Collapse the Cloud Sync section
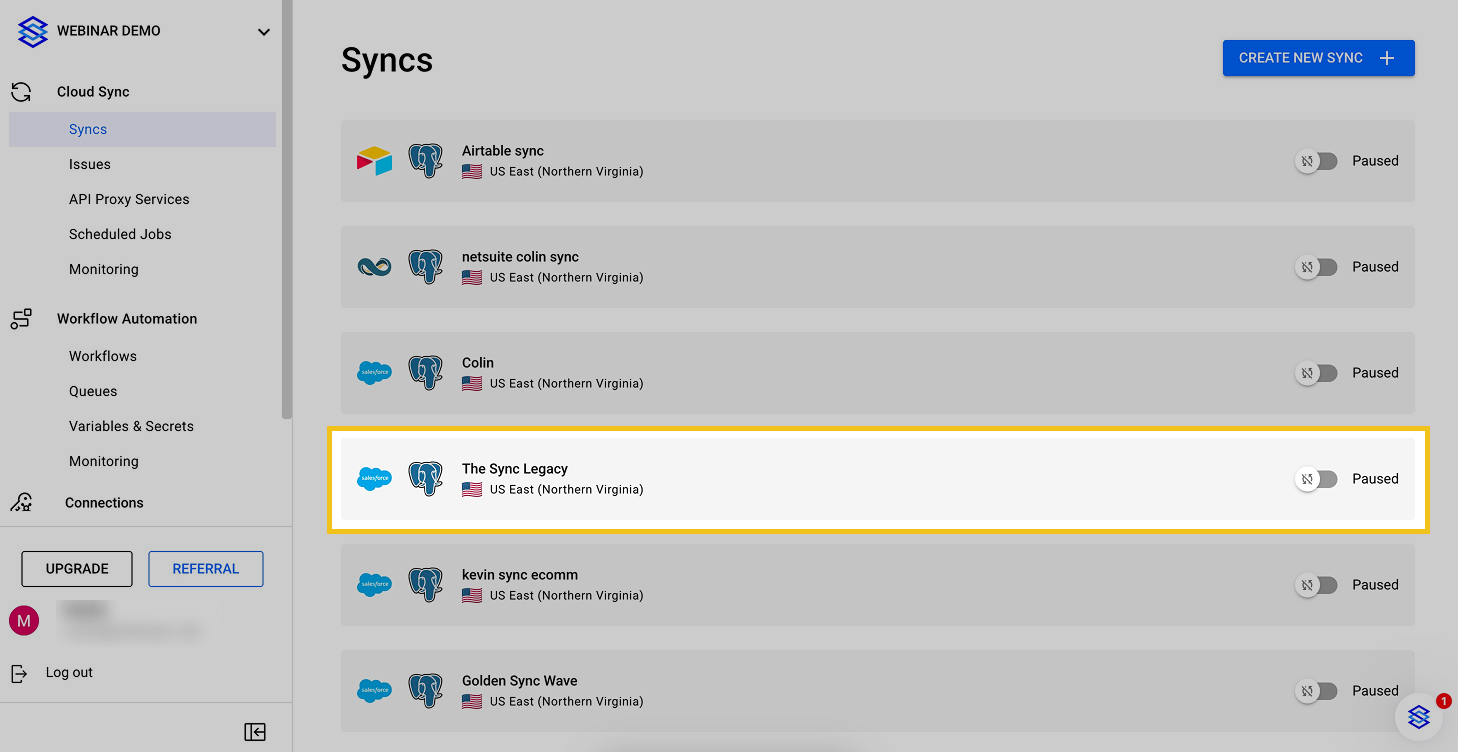 93,92
